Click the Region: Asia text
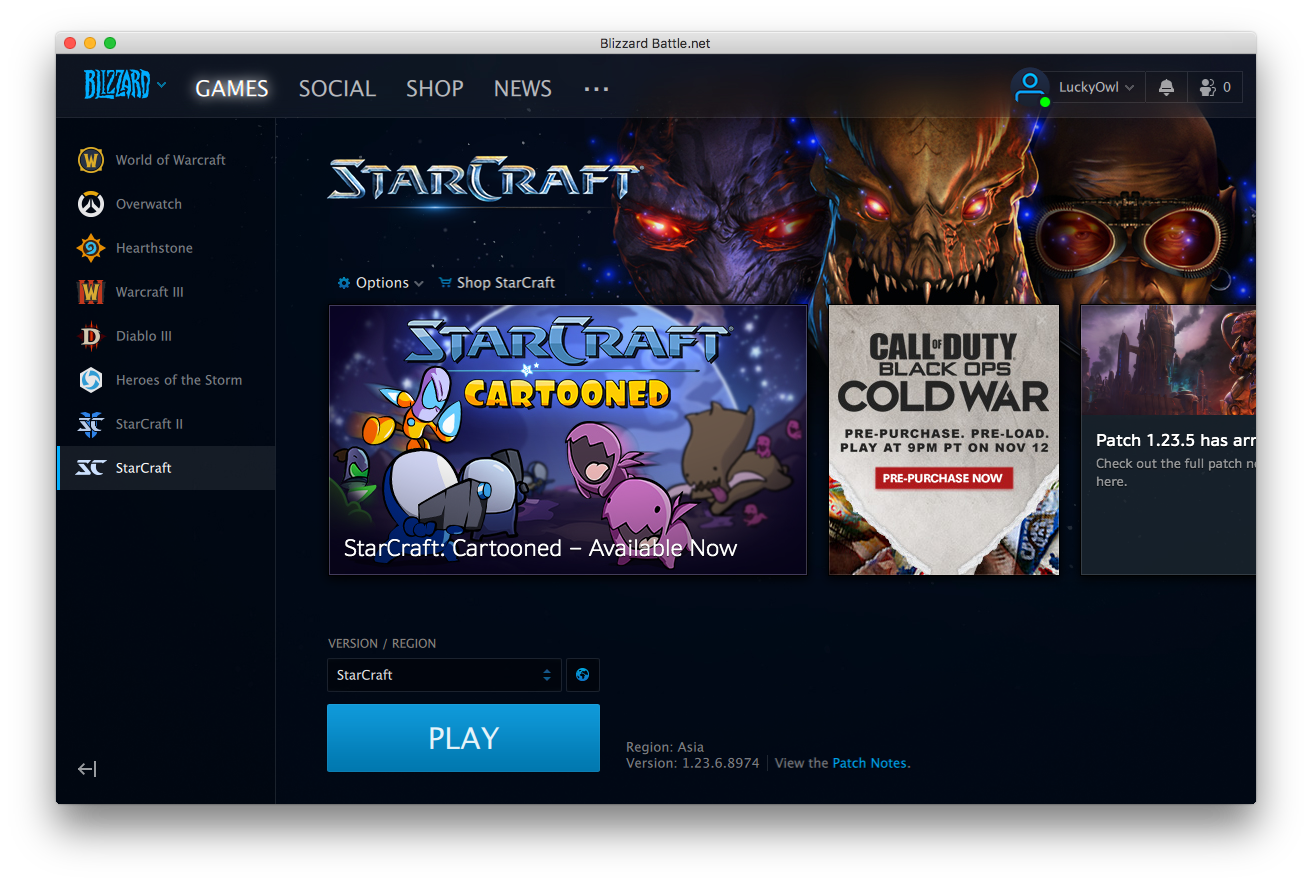 point(665,747)
